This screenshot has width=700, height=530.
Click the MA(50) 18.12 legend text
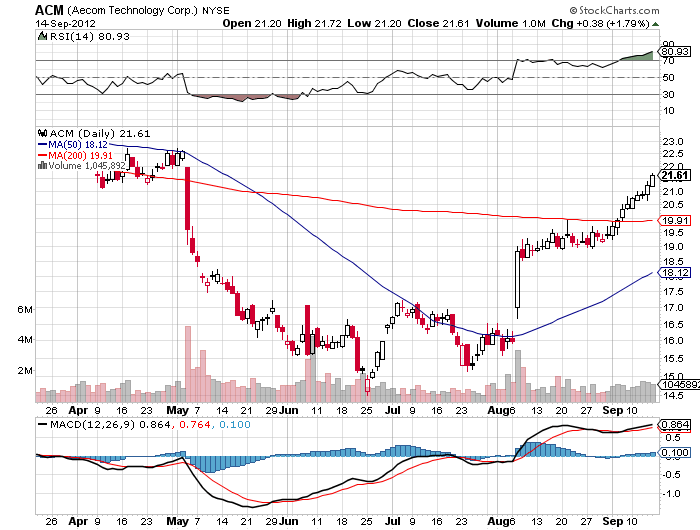[78, 145]
